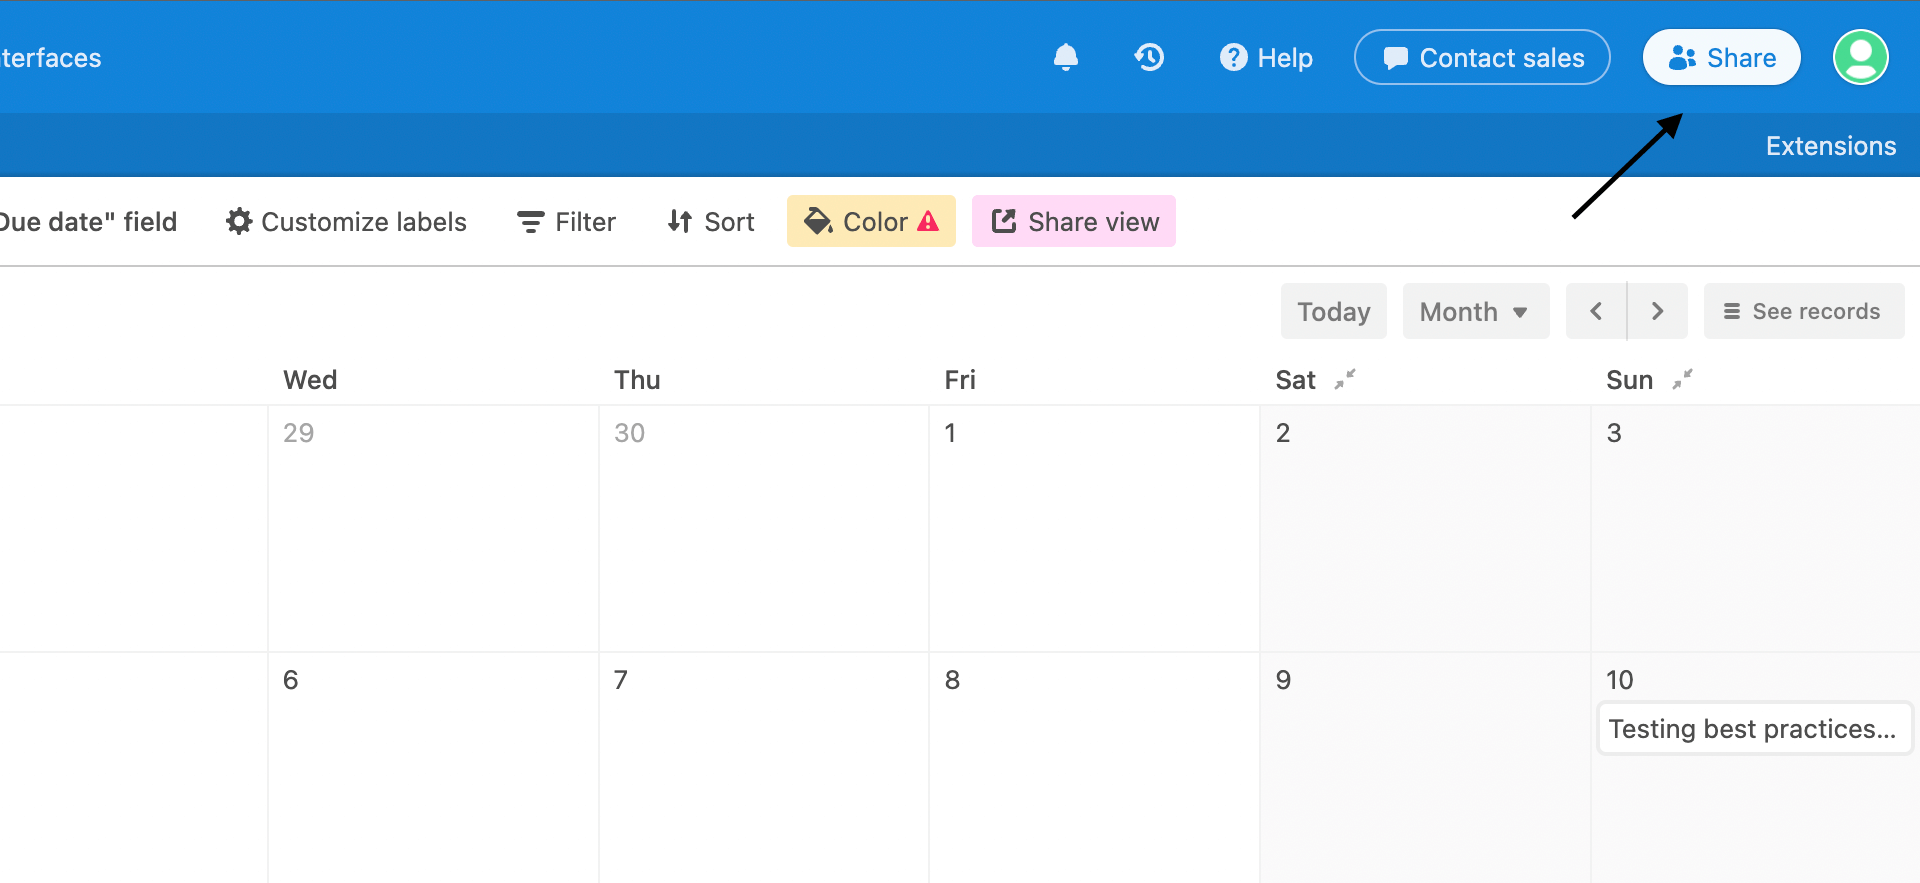Viewport: 1920px width, 883px height.
Task: Open the Sort options
Action: (x=711, y=221)
